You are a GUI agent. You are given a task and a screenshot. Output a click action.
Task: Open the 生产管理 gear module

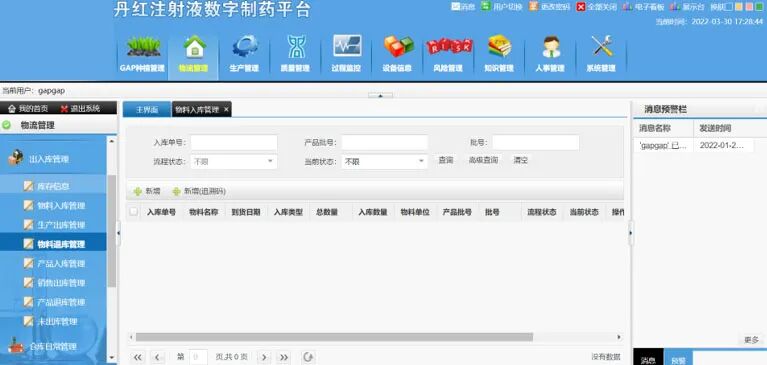point(244,54)
